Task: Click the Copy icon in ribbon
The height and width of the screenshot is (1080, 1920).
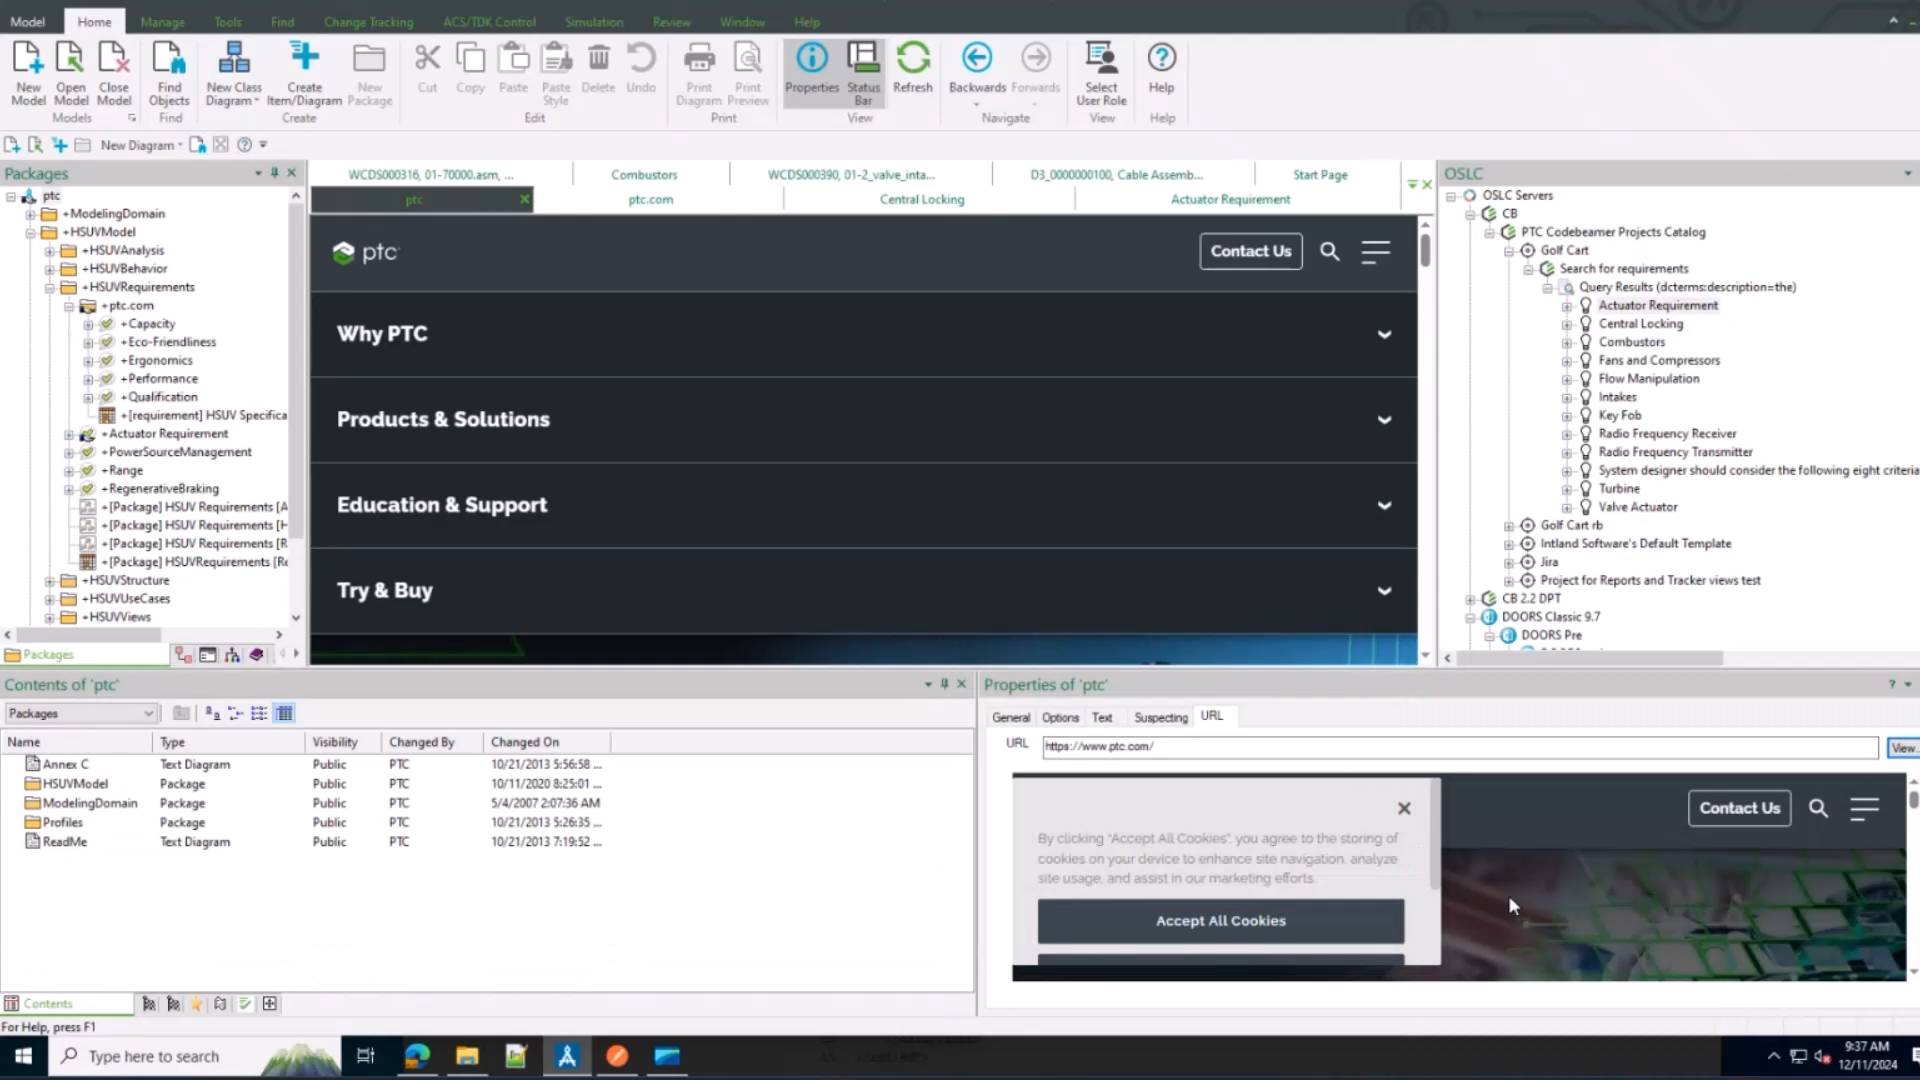Action: point(470,68)
